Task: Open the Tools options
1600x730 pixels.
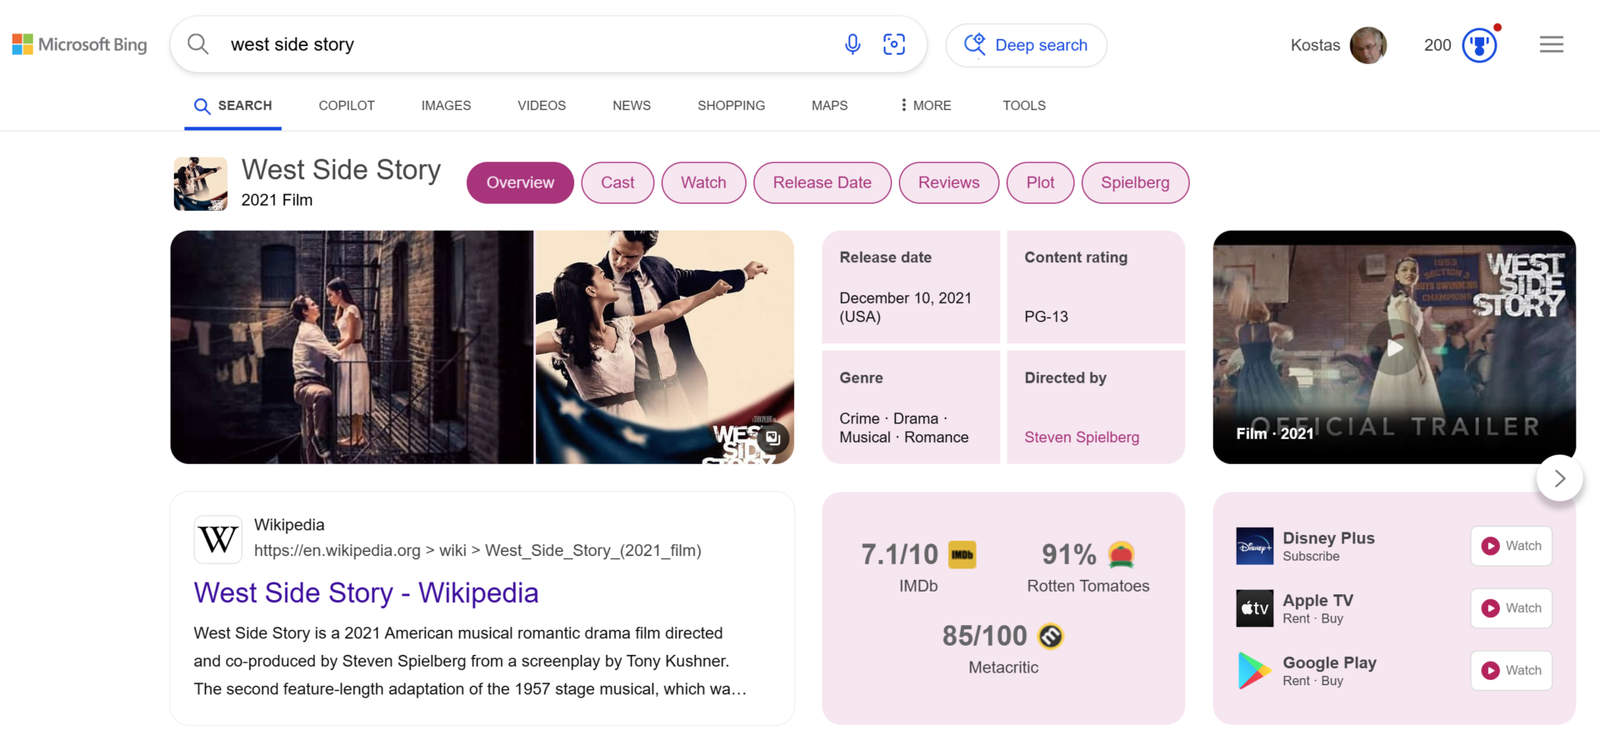Action: coord(1024,105)
